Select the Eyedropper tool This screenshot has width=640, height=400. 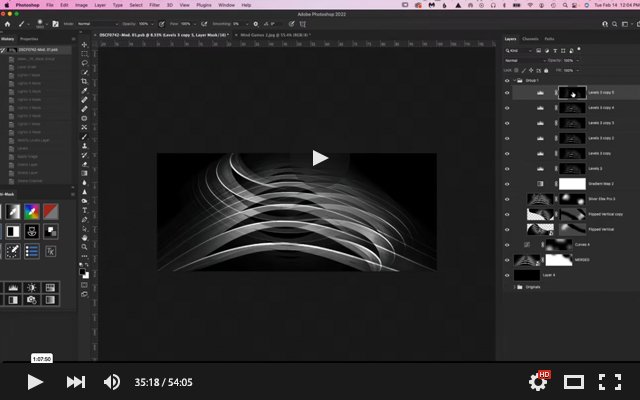pyautogui.click(x=84, y=91)
